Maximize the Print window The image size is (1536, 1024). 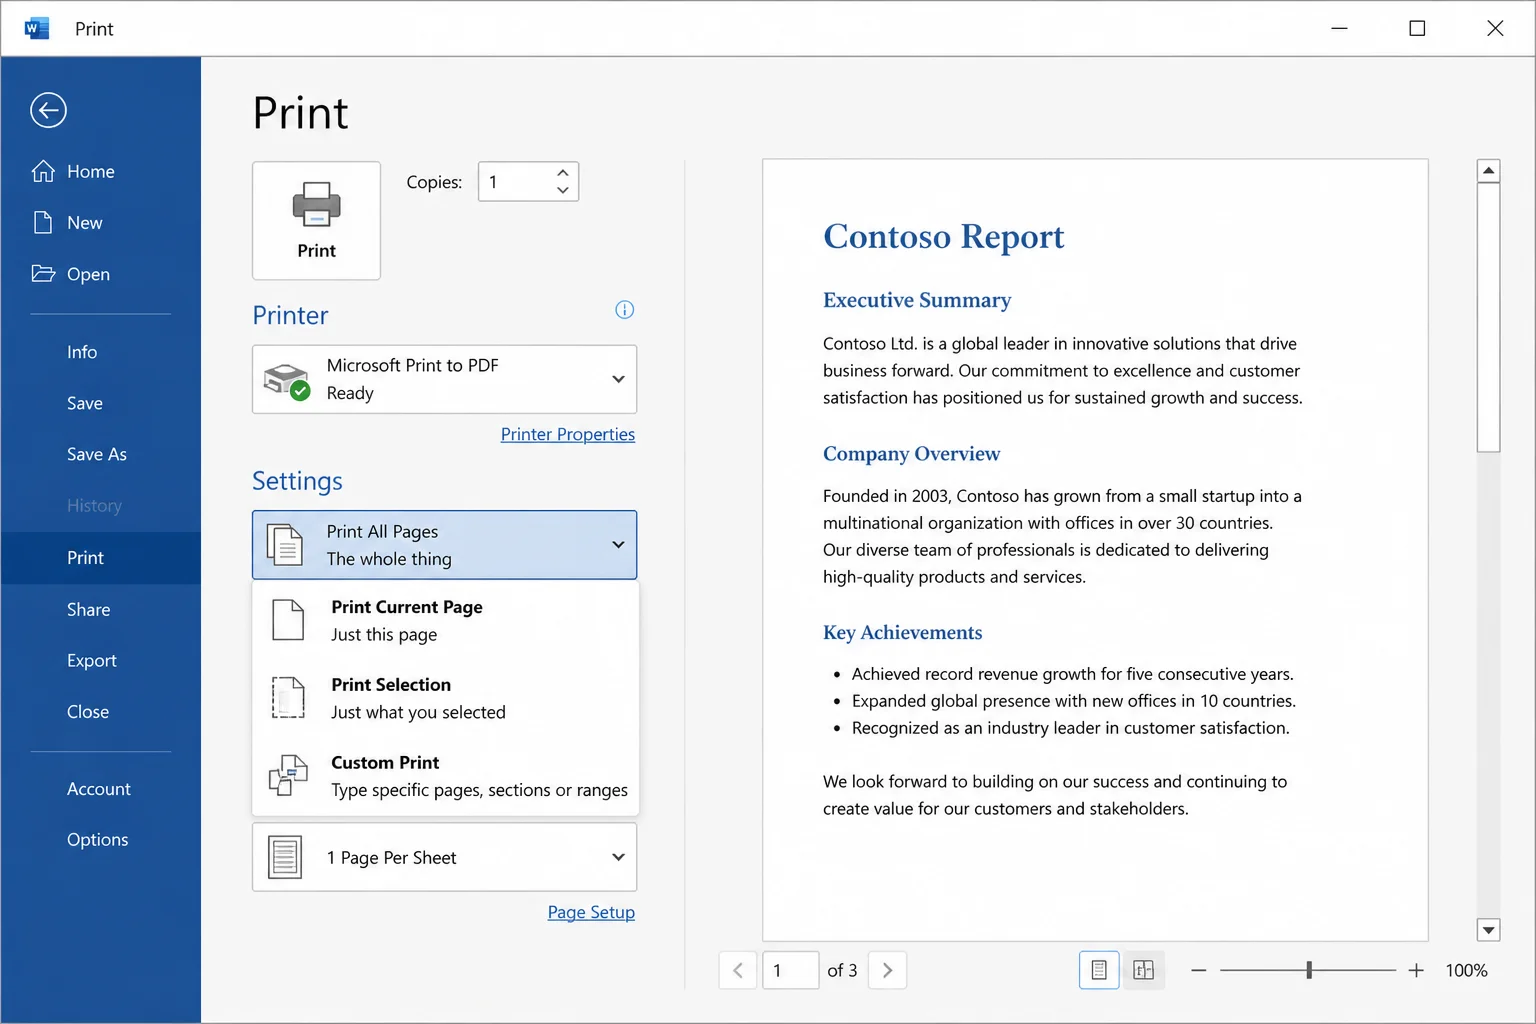(1417, 28)
